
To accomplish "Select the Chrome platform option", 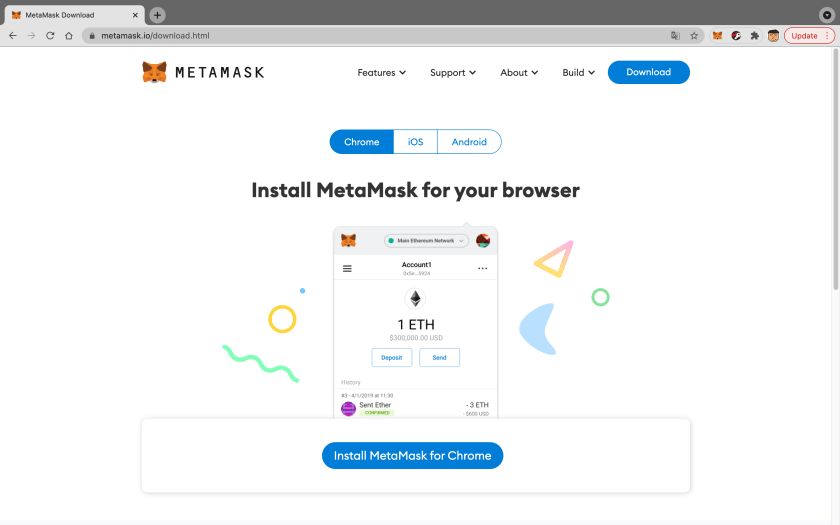I will coord(362,142).
